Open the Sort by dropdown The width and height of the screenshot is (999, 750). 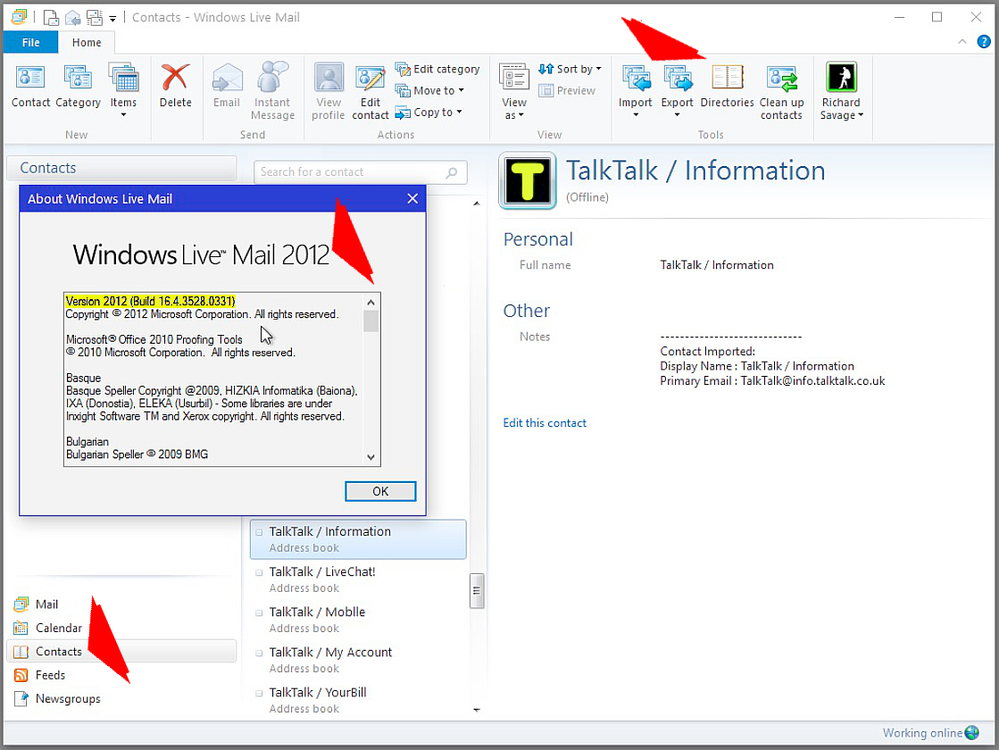570,69
